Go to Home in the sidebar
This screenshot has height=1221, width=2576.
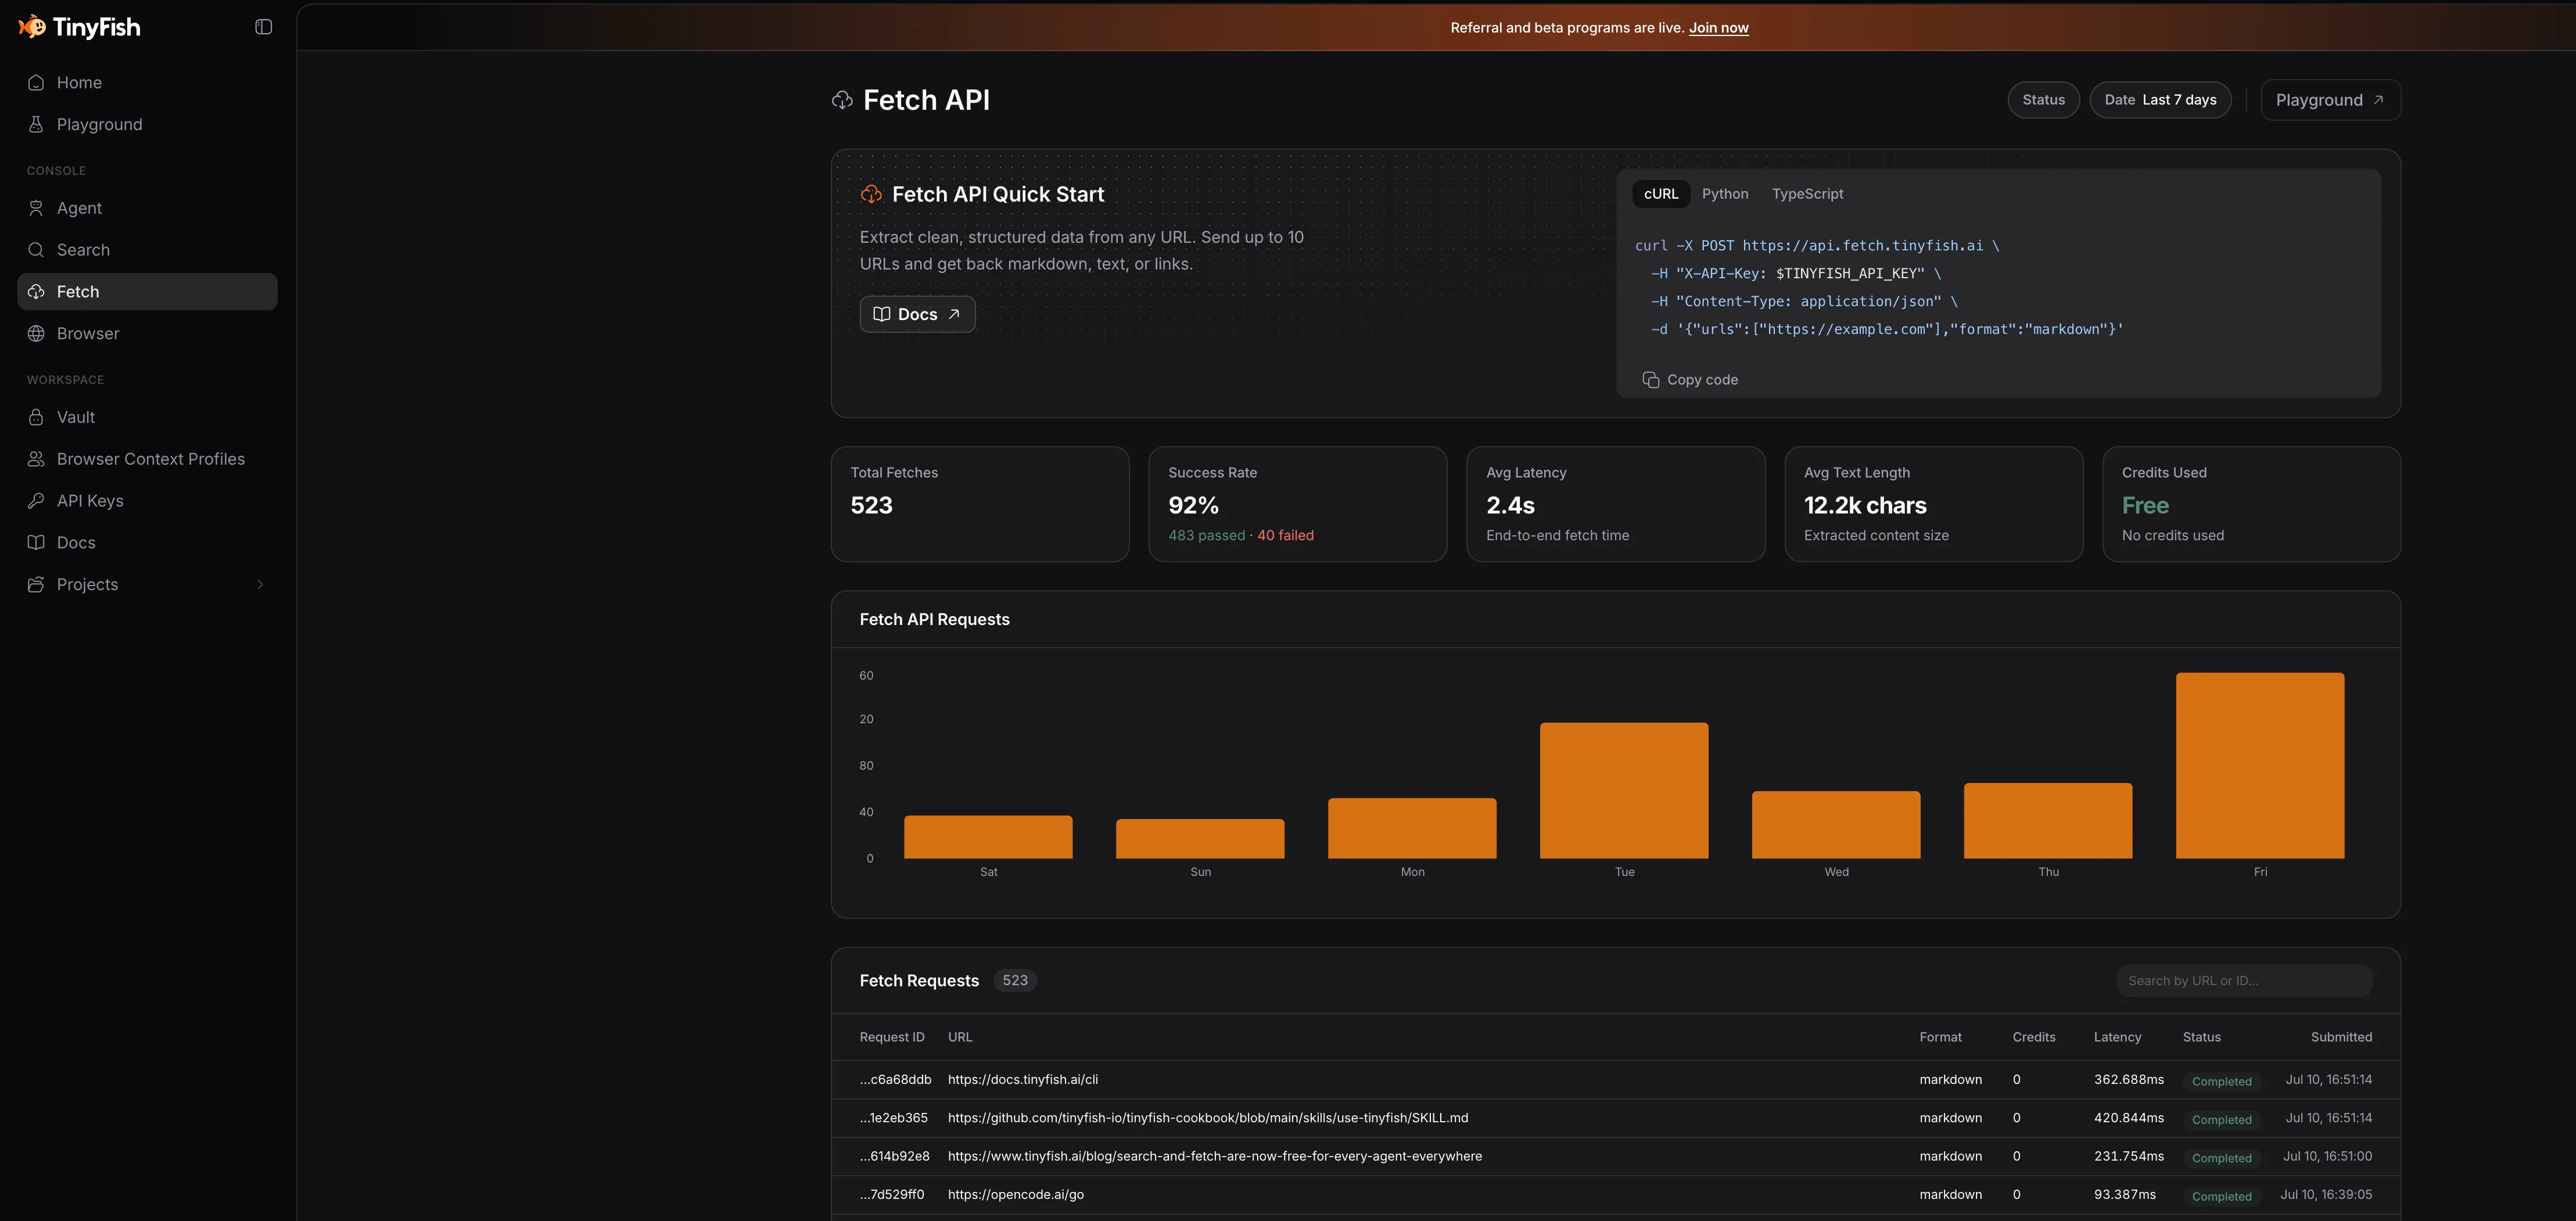tap(147, 82)
